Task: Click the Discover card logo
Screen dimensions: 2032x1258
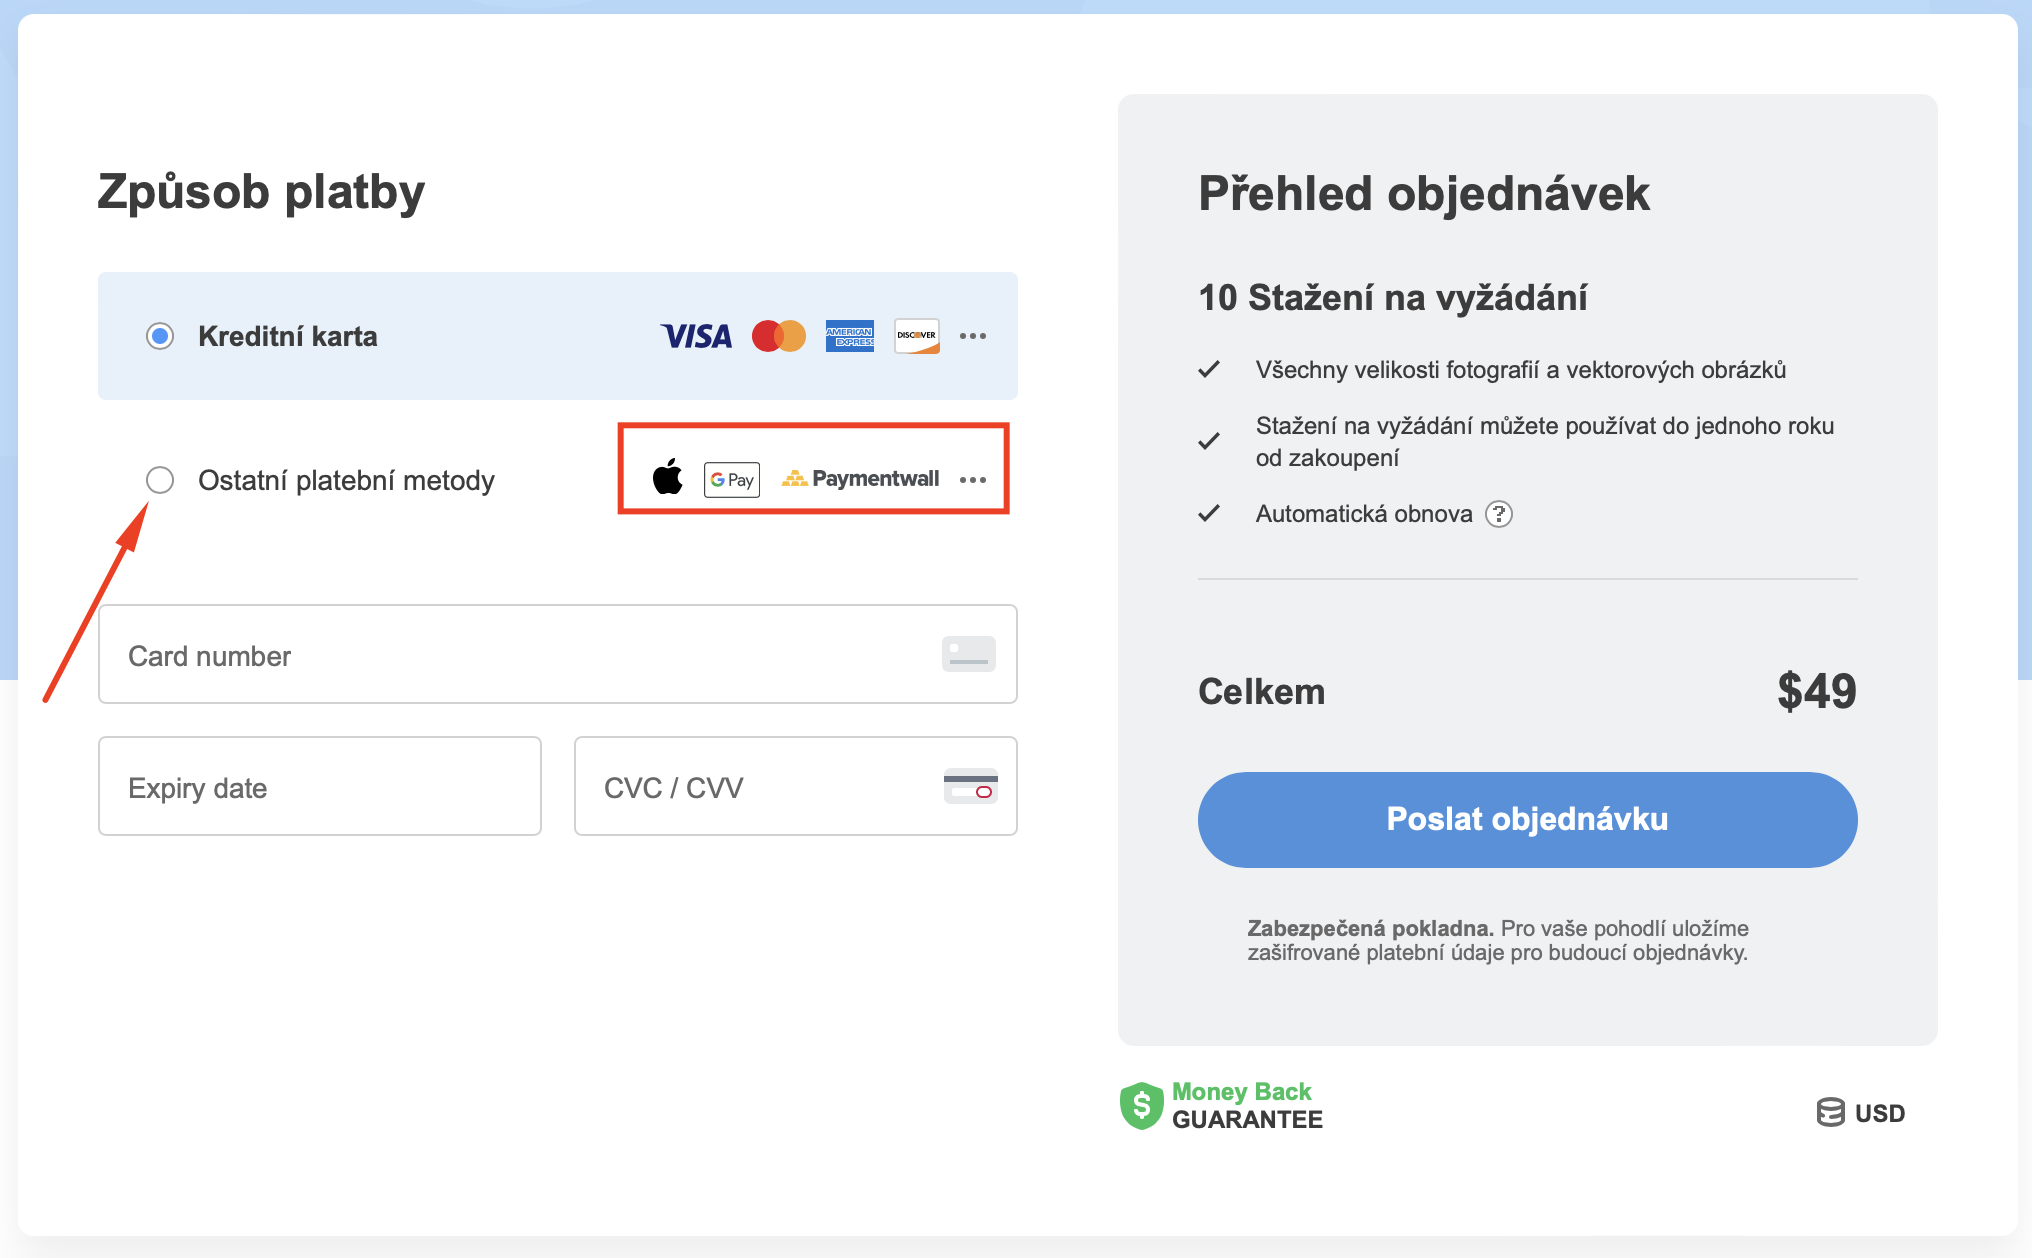Action: point(916,336)
